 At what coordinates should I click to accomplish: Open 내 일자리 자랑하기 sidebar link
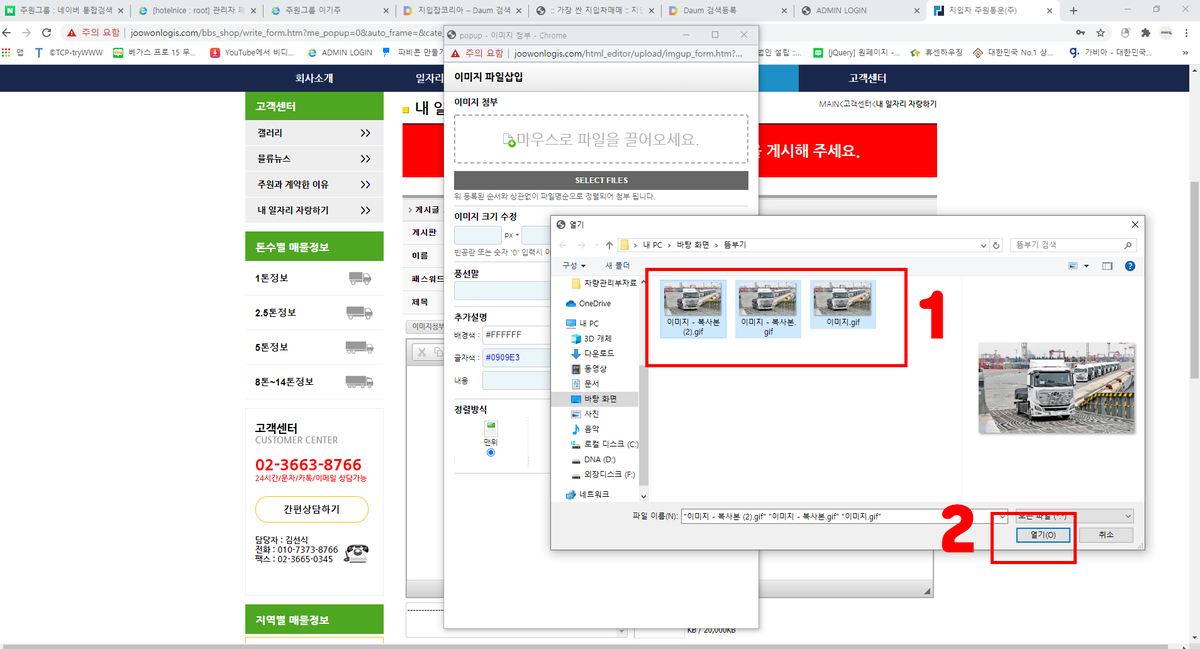[x=314, y=210]
